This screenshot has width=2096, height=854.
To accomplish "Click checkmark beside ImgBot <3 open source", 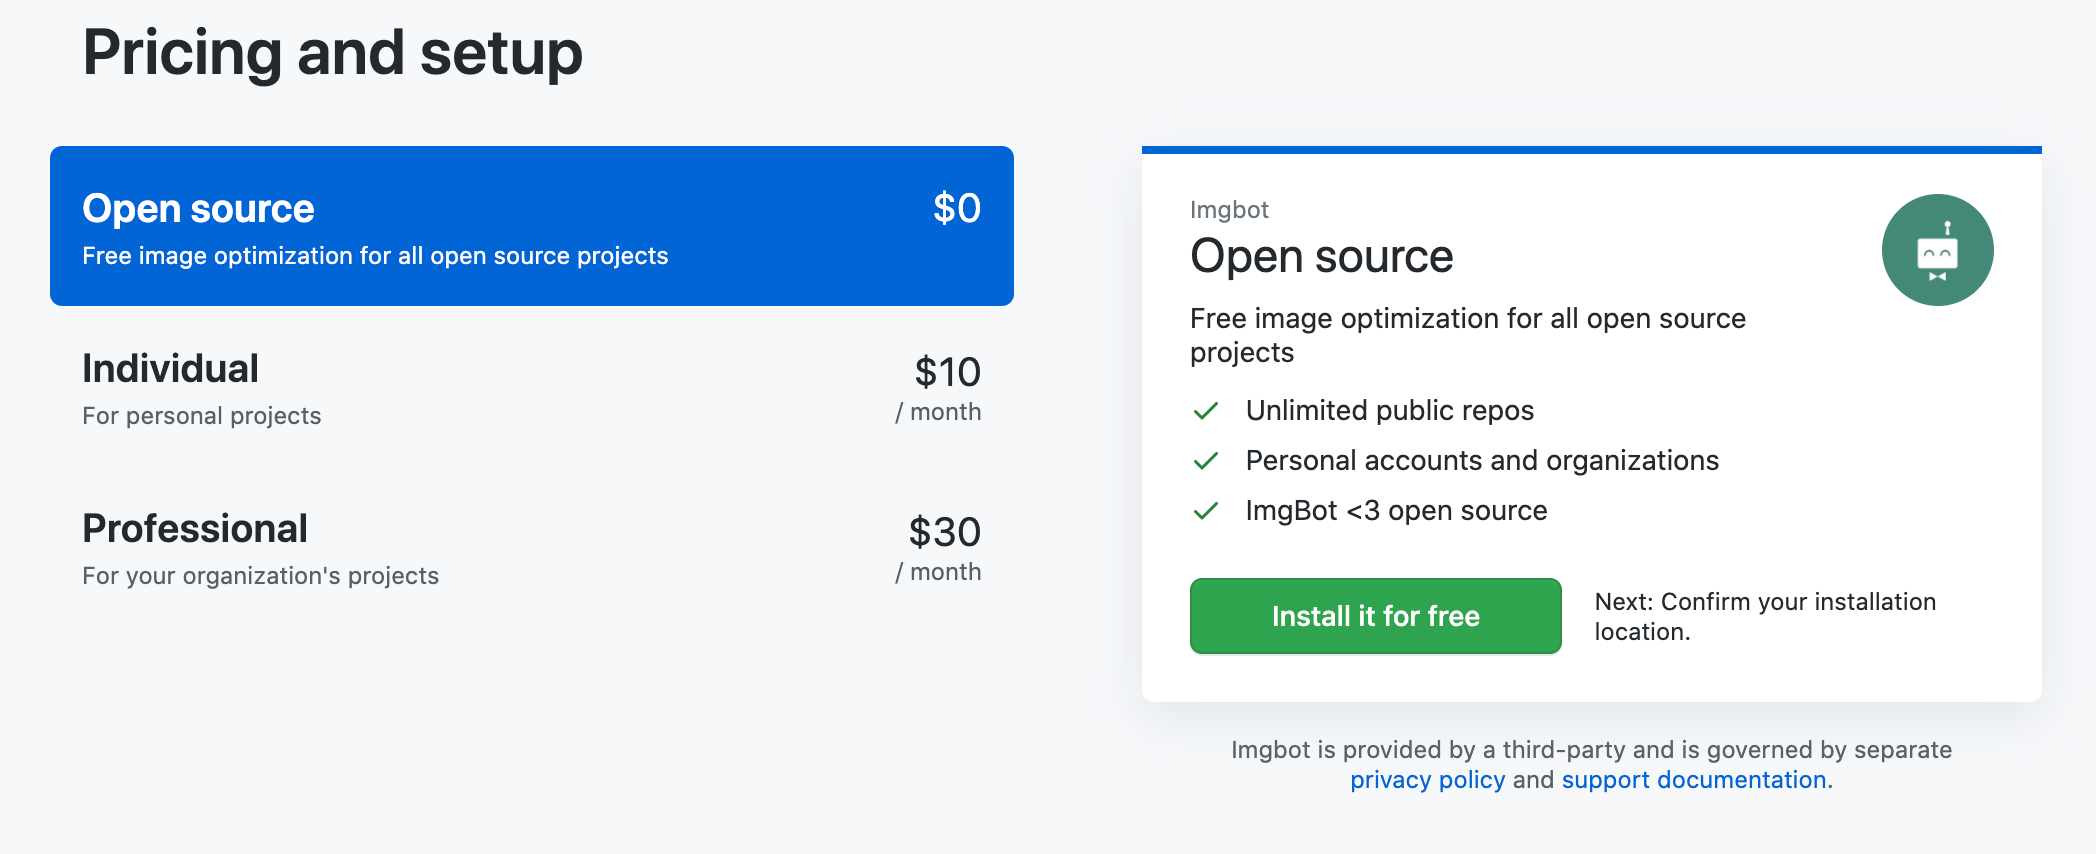I will point(1206,511).
